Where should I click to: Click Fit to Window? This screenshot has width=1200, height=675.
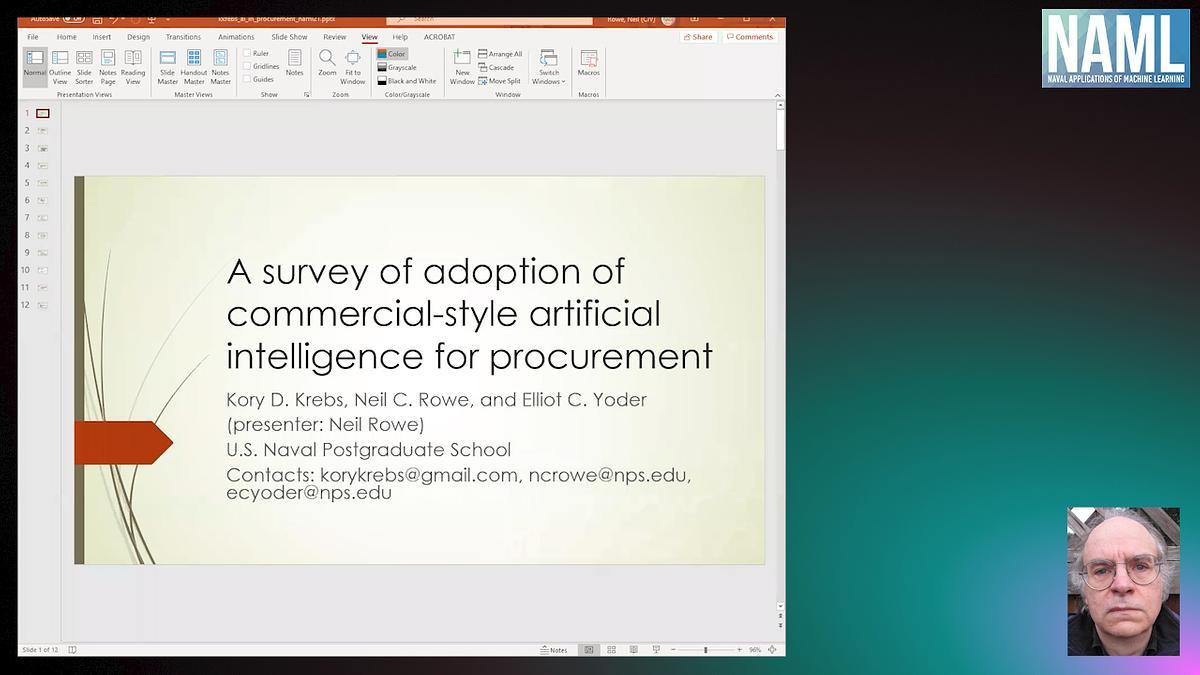point(353,67)
